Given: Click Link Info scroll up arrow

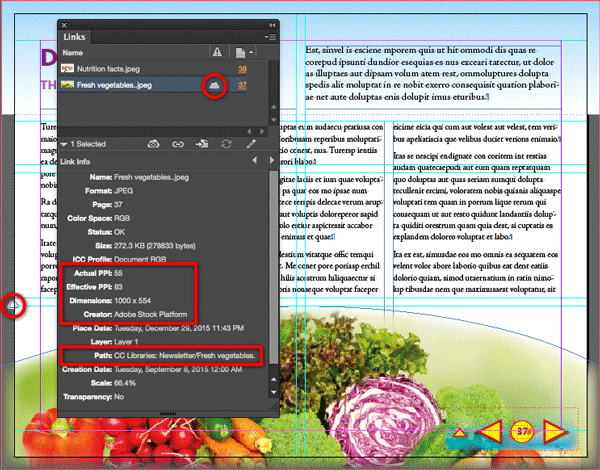Looking at the screenshot, I should 273,379.
